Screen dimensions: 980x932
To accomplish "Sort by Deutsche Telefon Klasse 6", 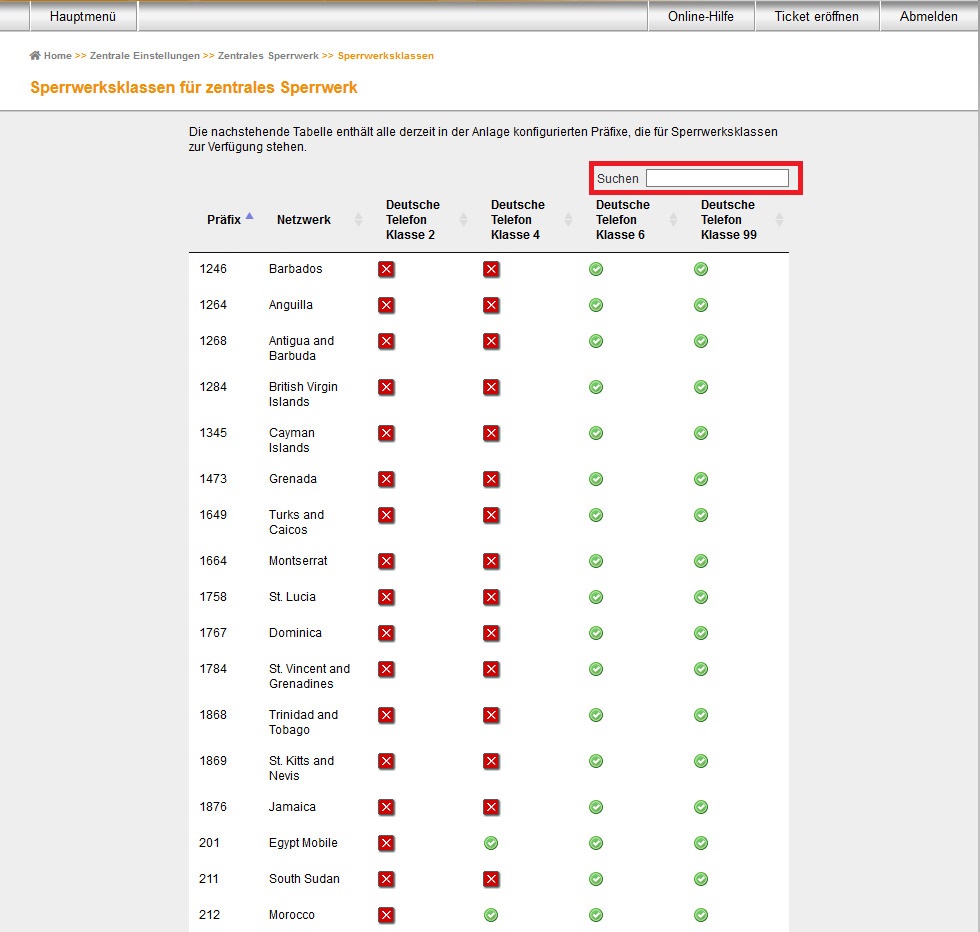I will pos(622,219).
